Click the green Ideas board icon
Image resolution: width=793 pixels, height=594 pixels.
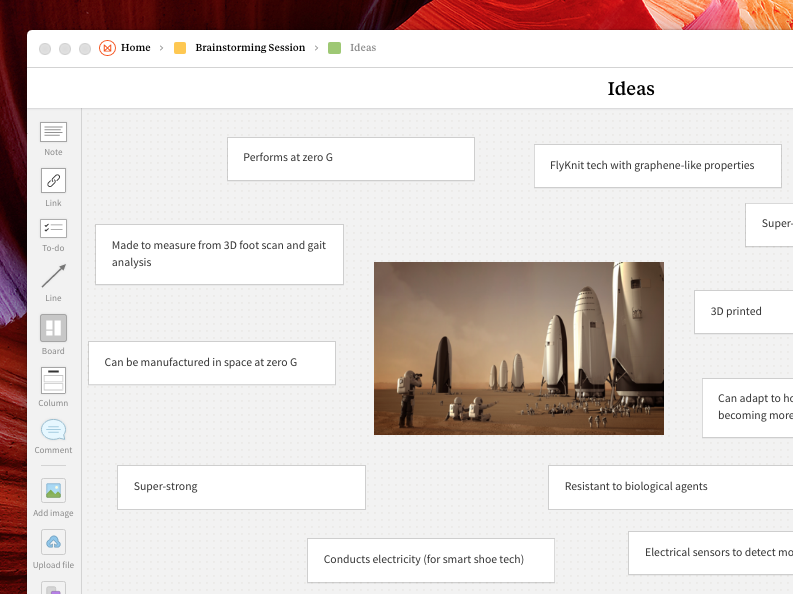pos(334,48)
